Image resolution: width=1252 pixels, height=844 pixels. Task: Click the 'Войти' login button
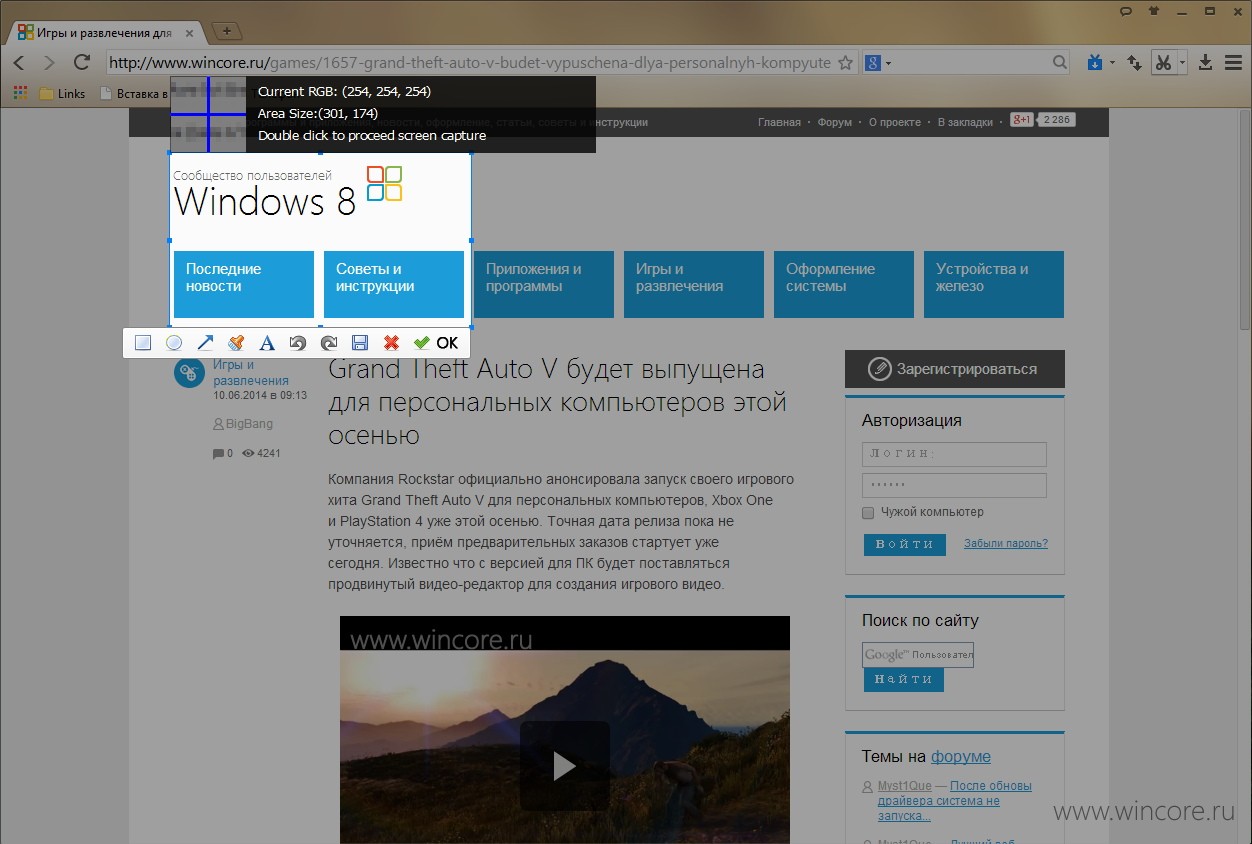pos(905,544)
